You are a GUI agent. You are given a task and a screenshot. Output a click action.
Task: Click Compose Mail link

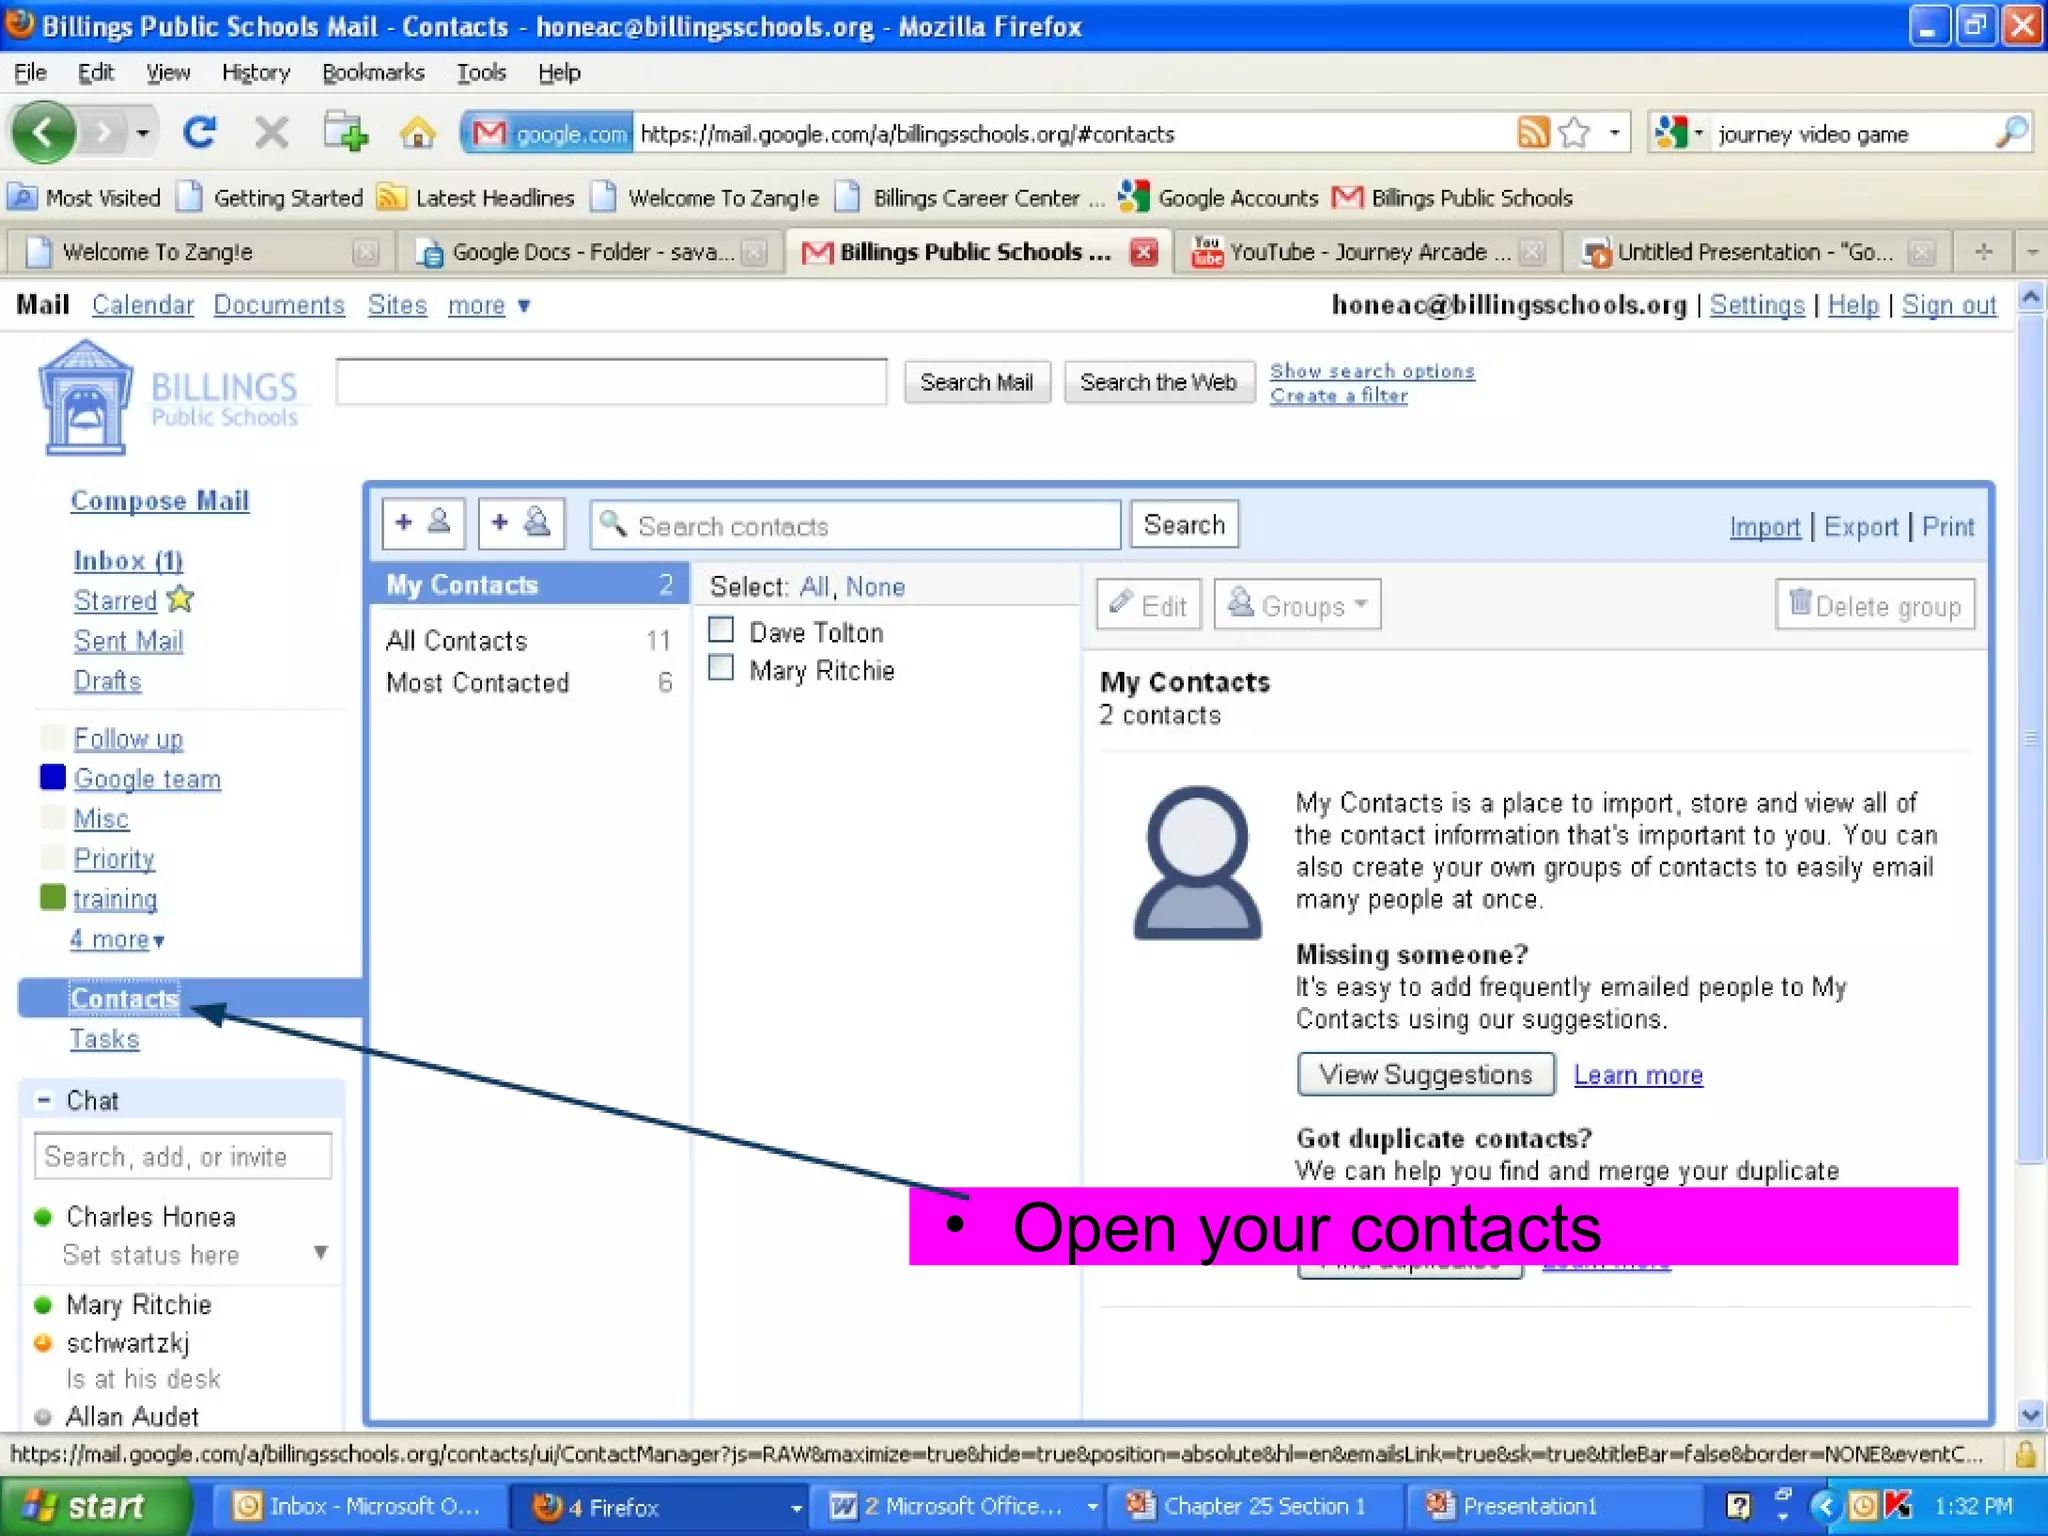click(159, 500)
